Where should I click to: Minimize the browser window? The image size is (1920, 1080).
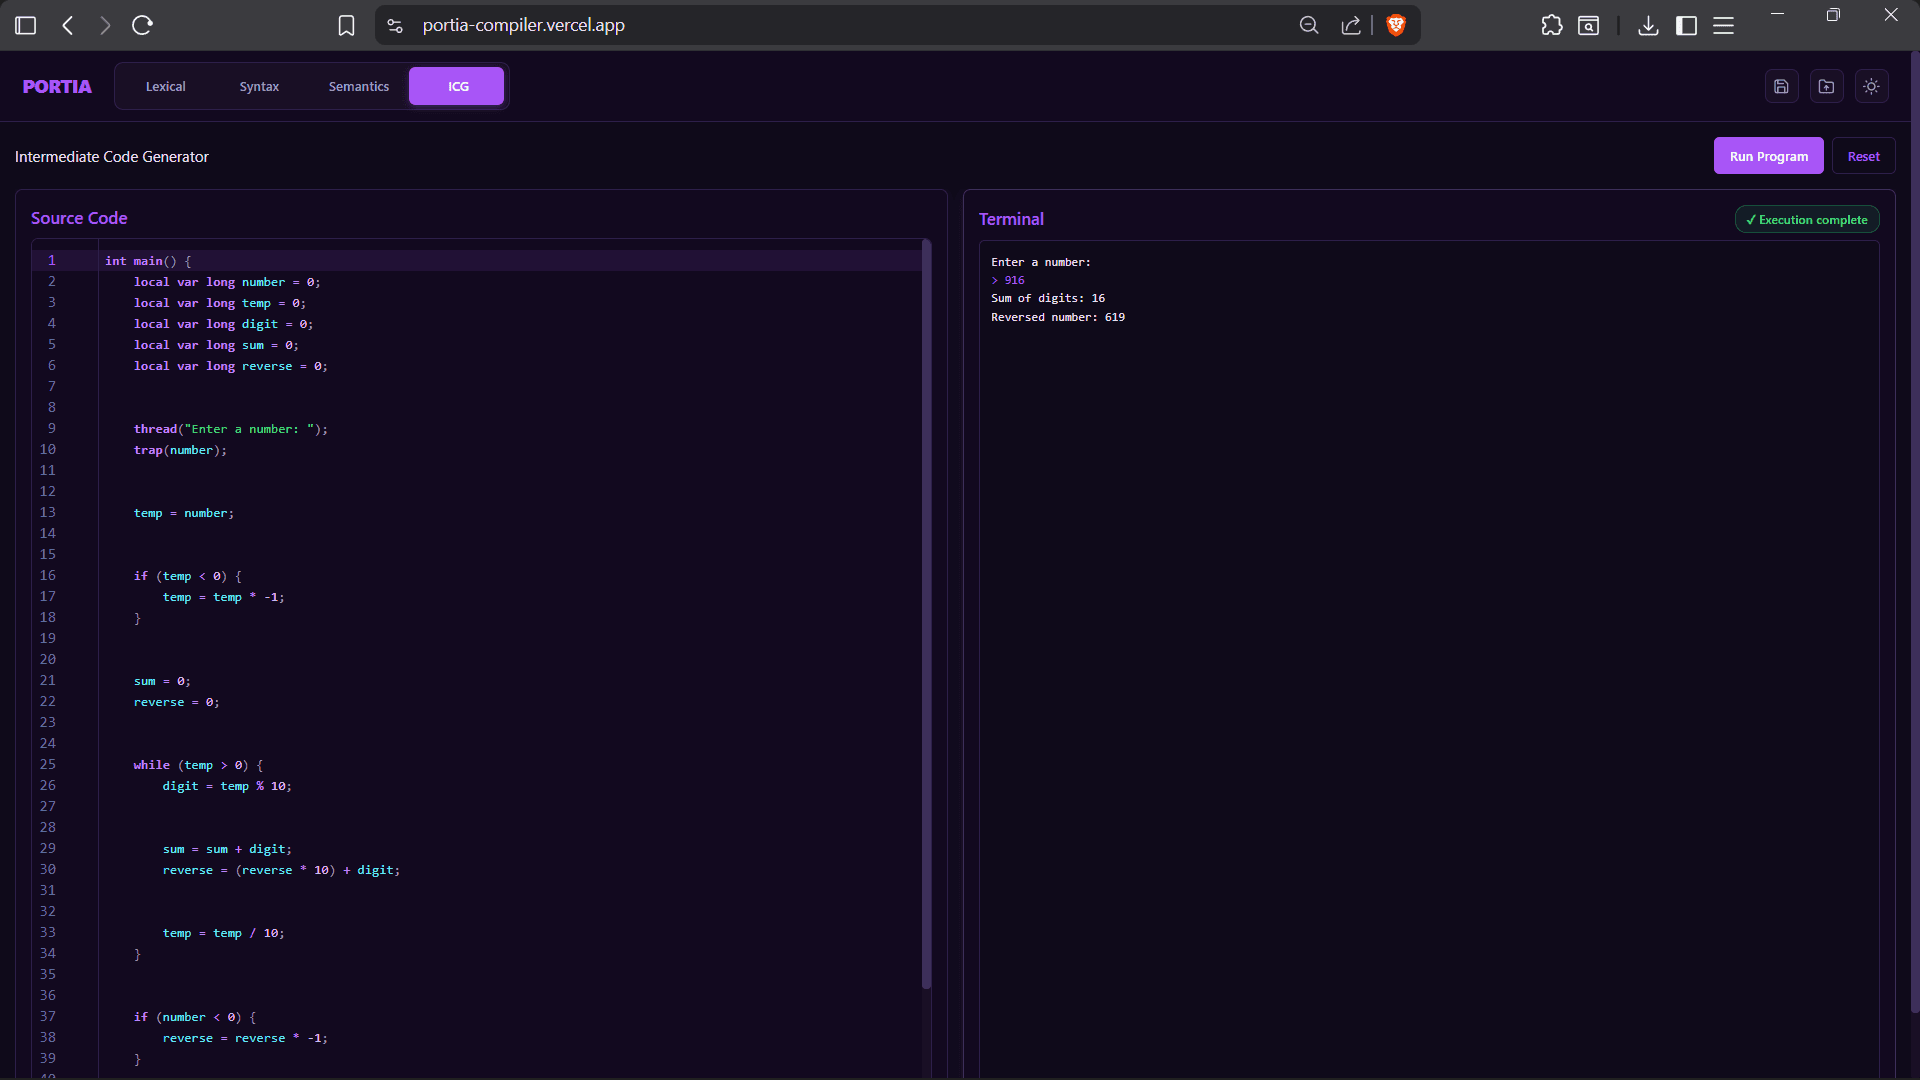1777,14
